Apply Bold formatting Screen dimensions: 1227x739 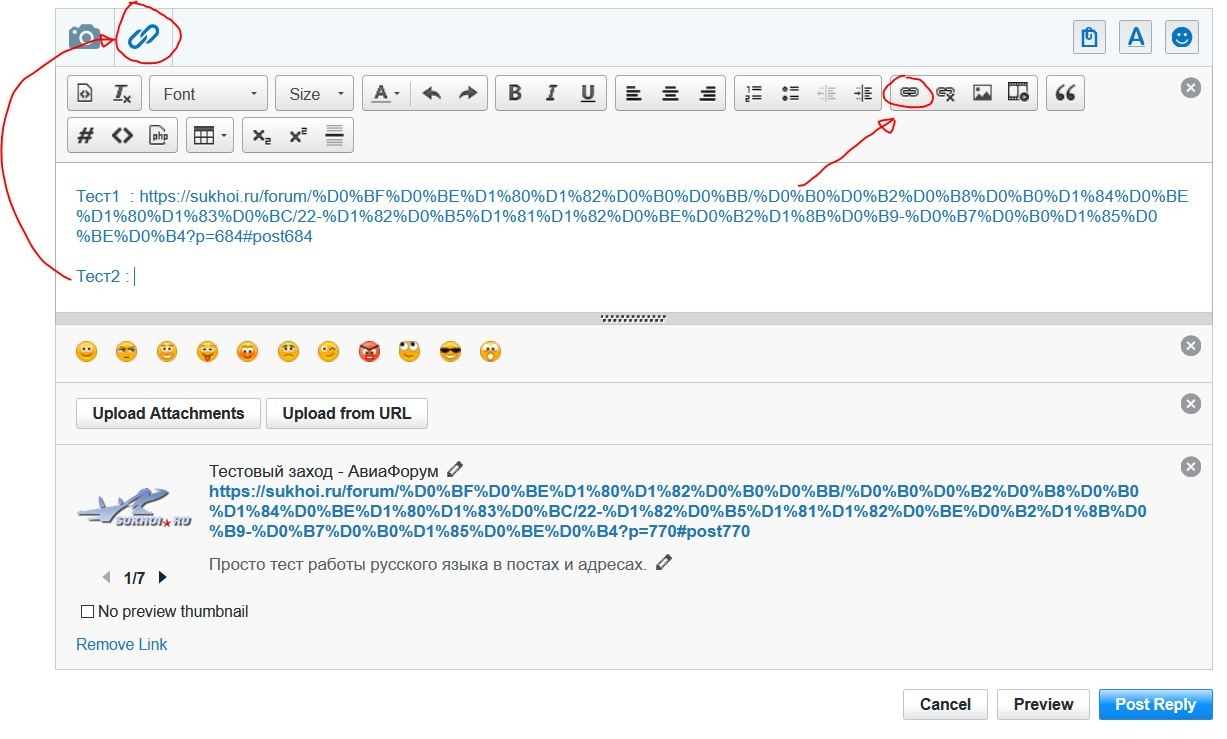pyautogui.click(x=515, y=93)
